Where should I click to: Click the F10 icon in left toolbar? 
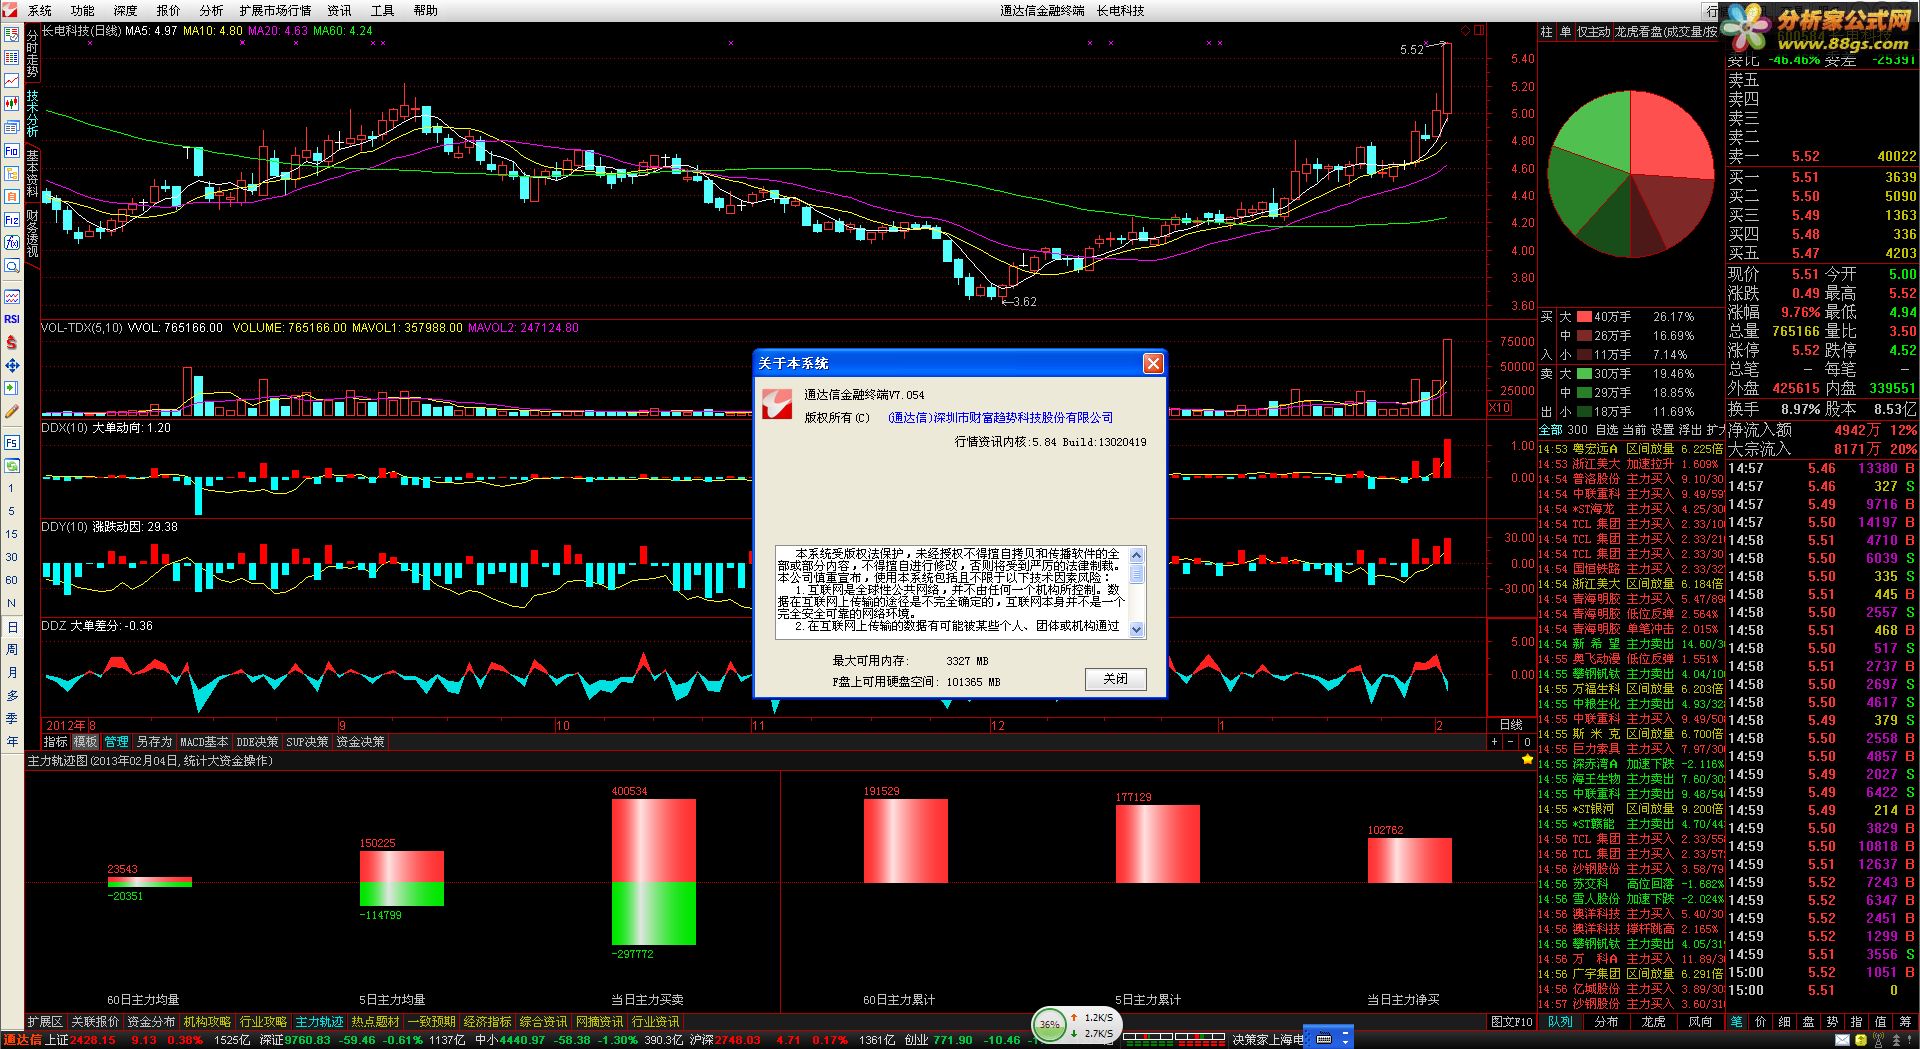(12, 151)
